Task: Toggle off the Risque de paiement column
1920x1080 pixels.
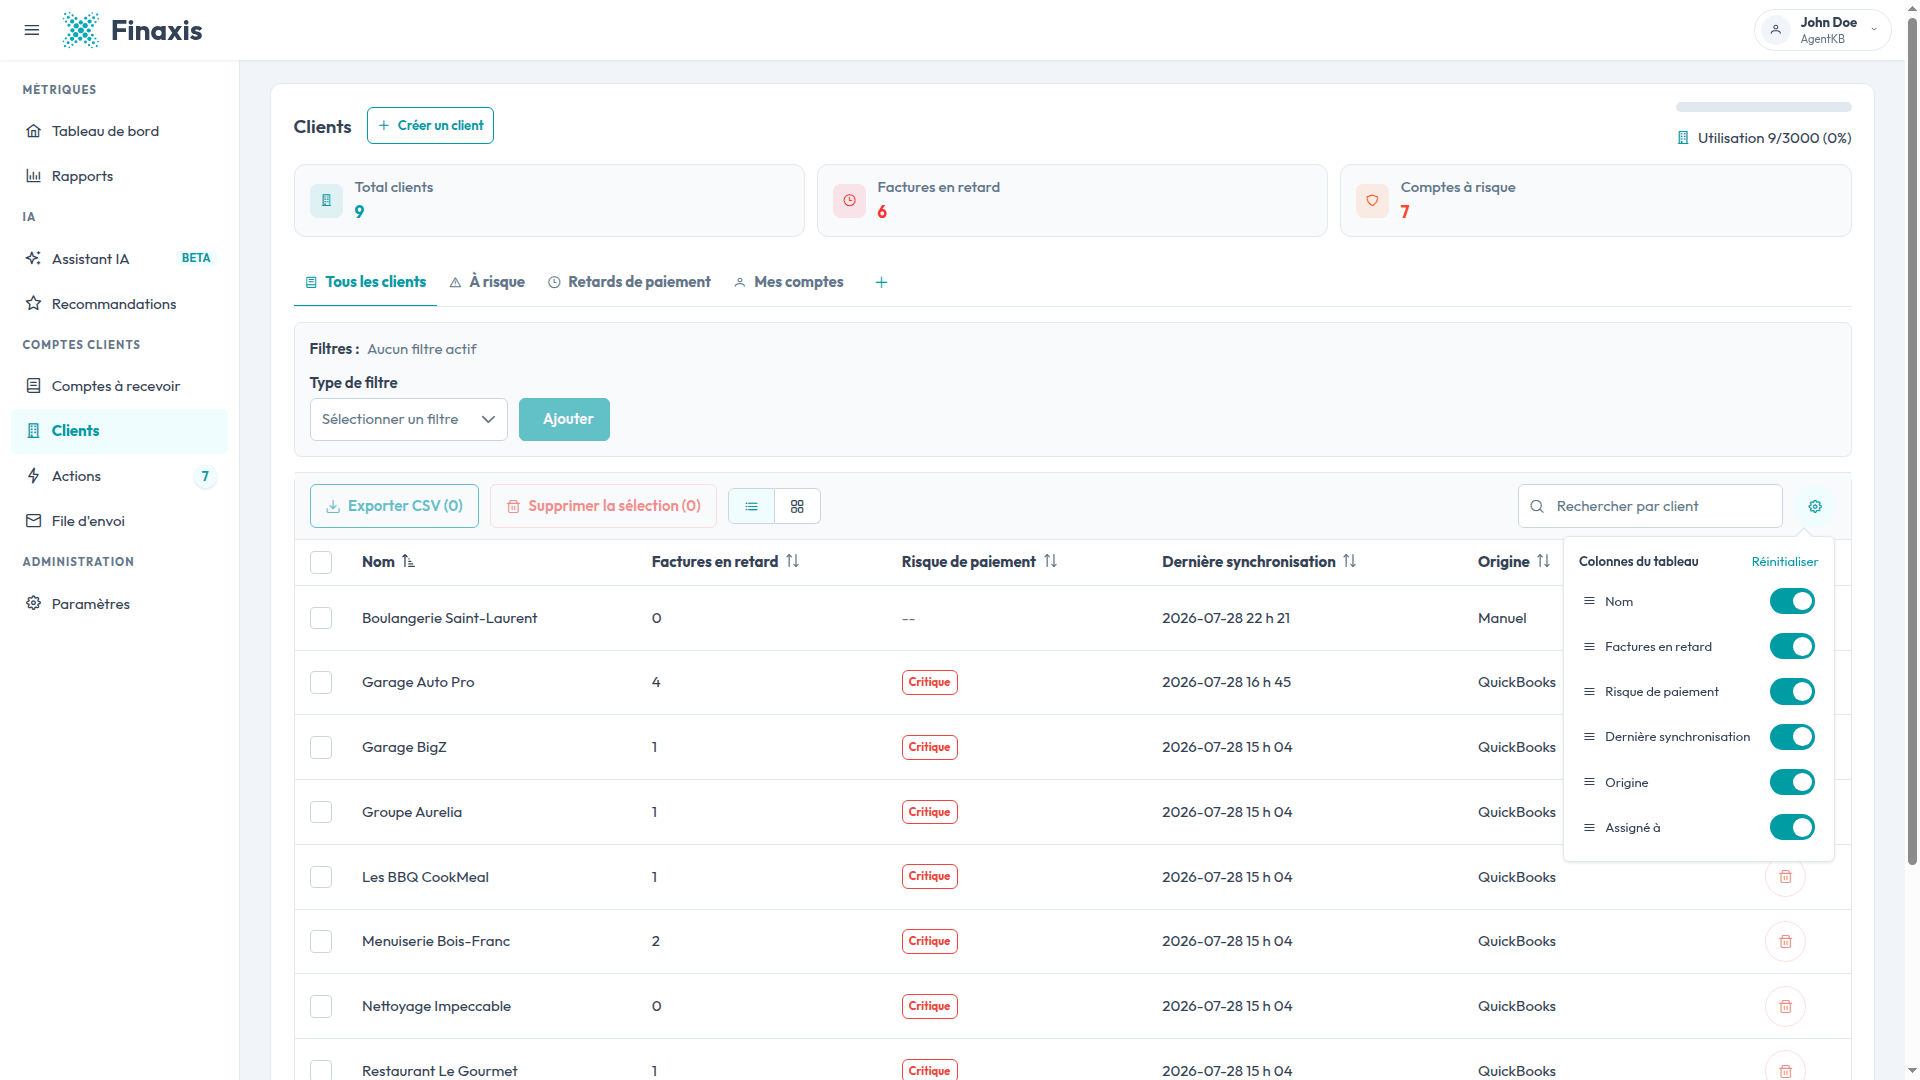Action: pos(1792,692)
